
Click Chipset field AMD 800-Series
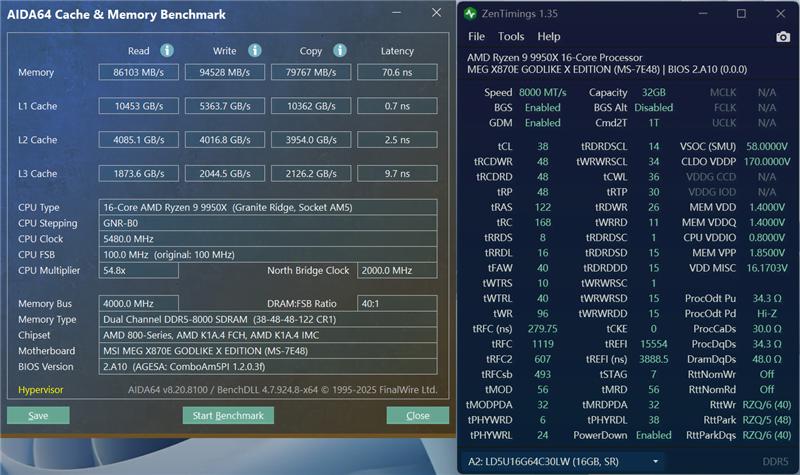pos(268,335)
